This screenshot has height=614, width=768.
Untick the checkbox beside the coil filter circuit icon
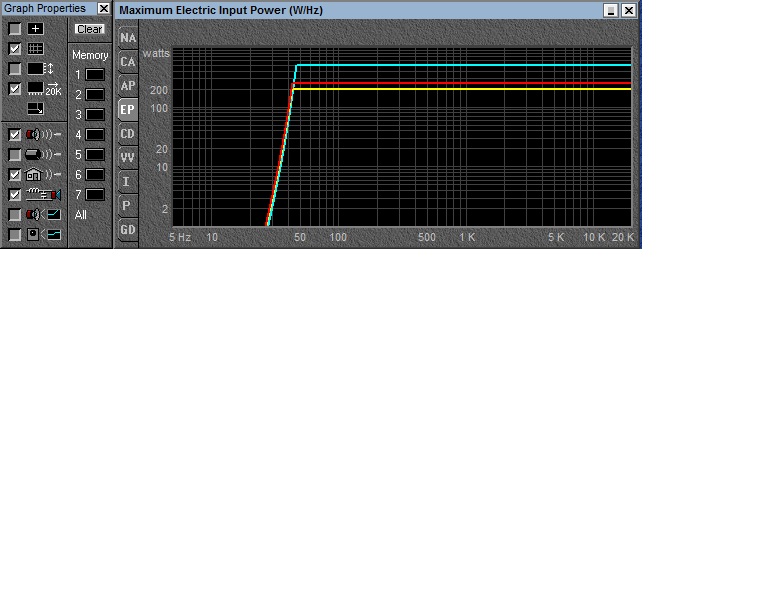click(x=15, y=195)
